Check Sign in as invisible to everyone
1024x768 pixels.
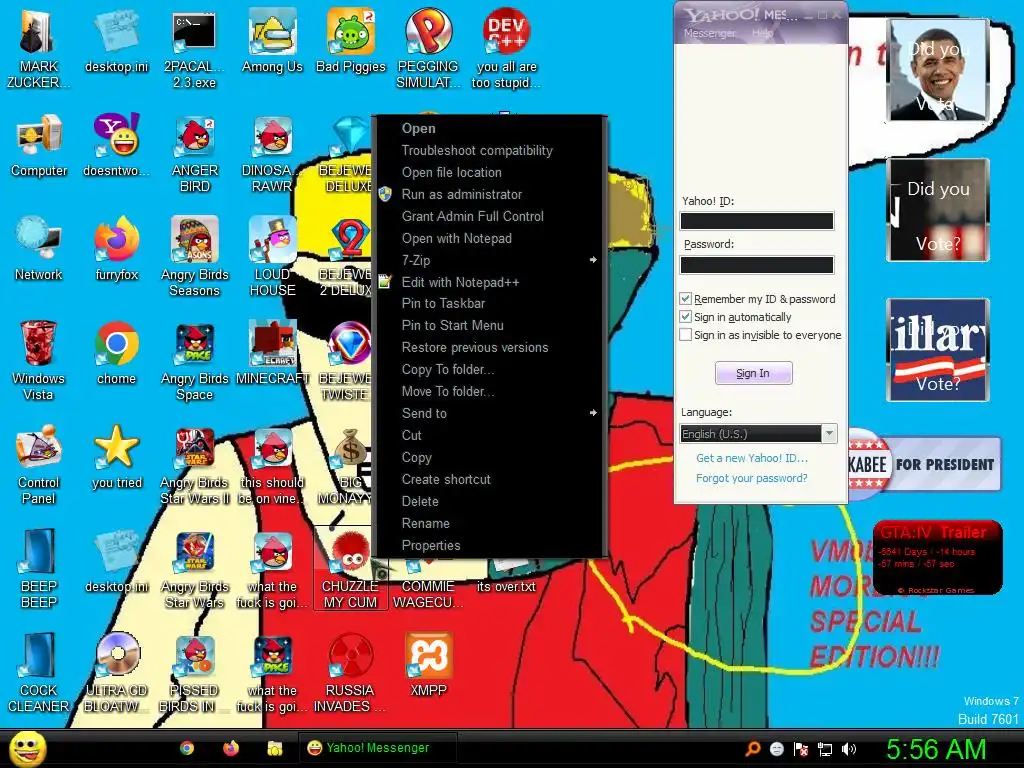point(686,335)
